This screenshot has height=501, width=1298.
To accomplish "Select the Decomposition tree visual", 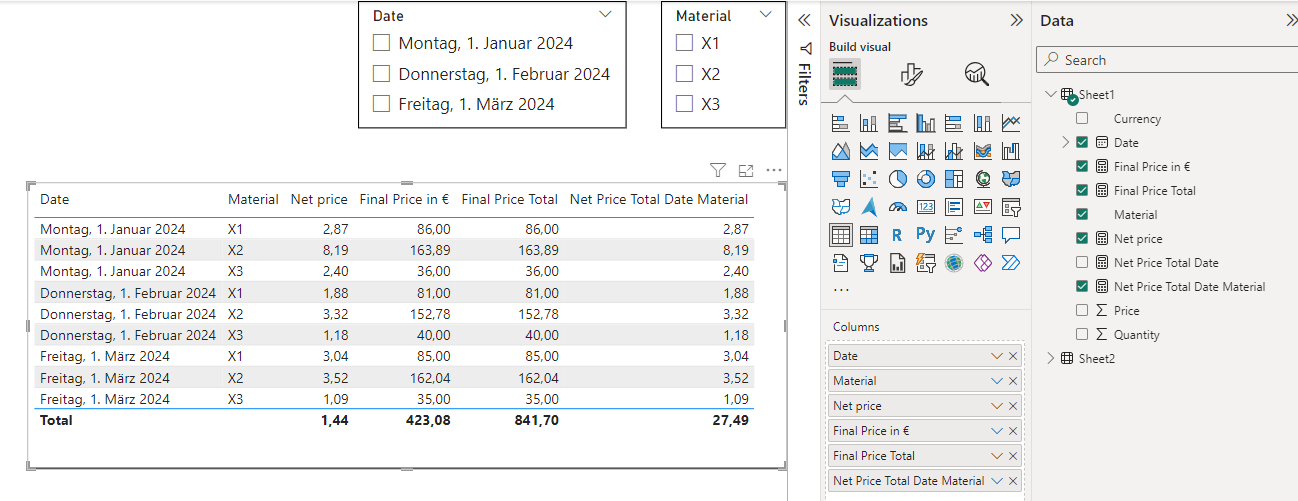I will pos(983,235).
